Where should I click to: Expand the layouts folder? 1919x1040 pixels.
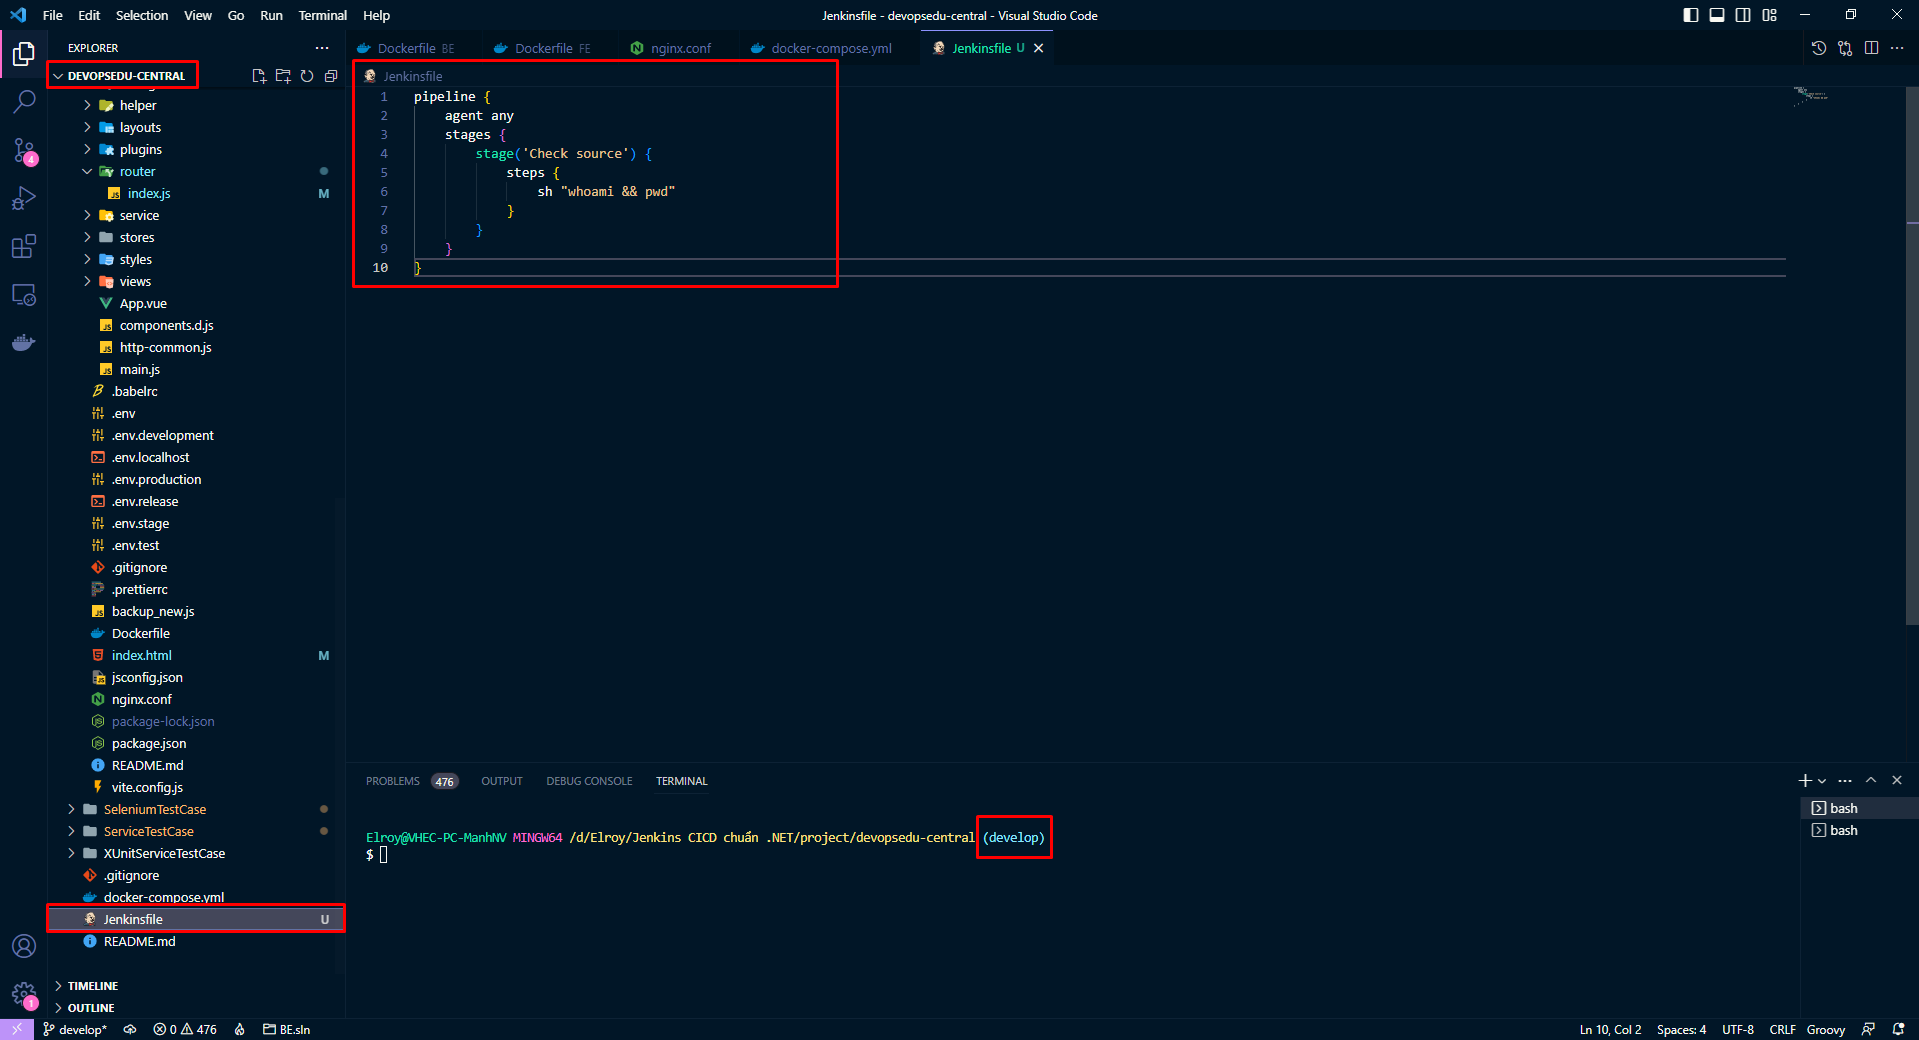click(140, 127)
